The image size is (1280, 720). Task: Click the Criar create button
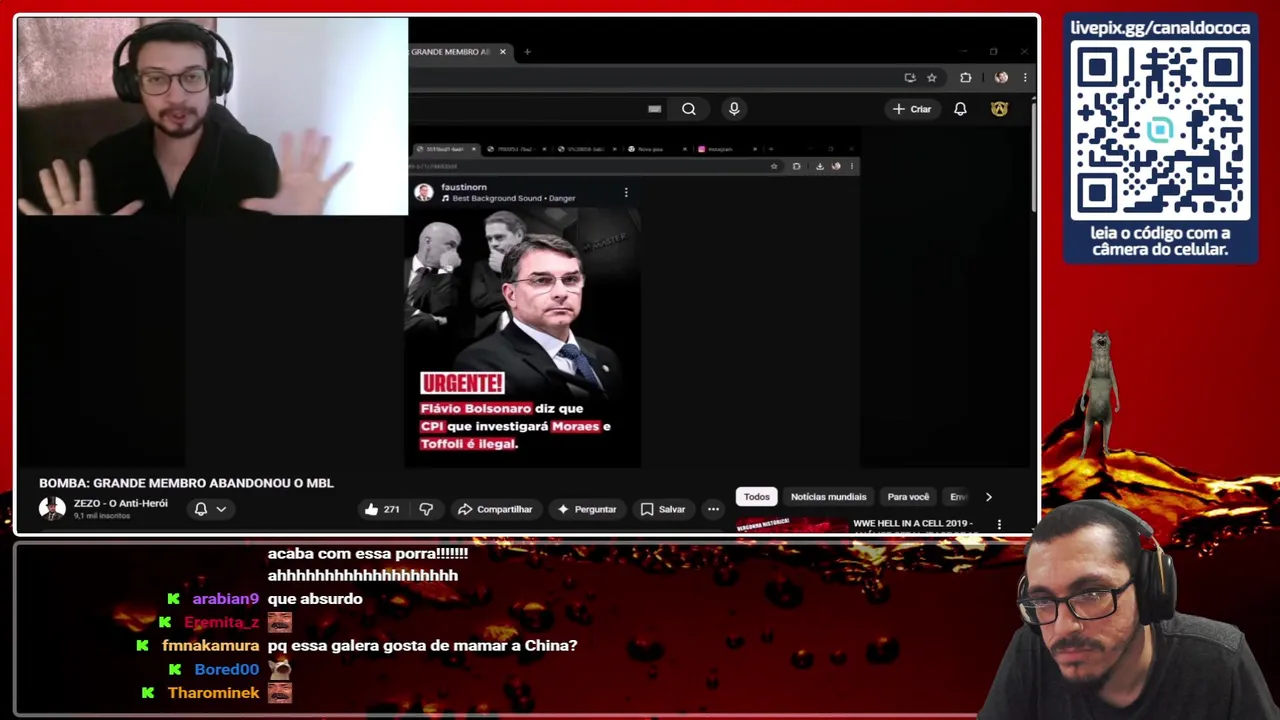tap(912, 109)
